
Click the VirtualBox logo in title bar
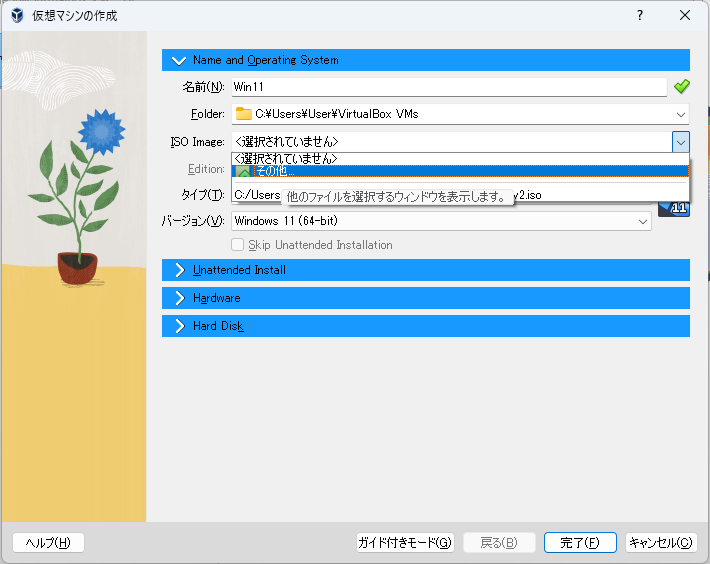(x=17, y=15)
